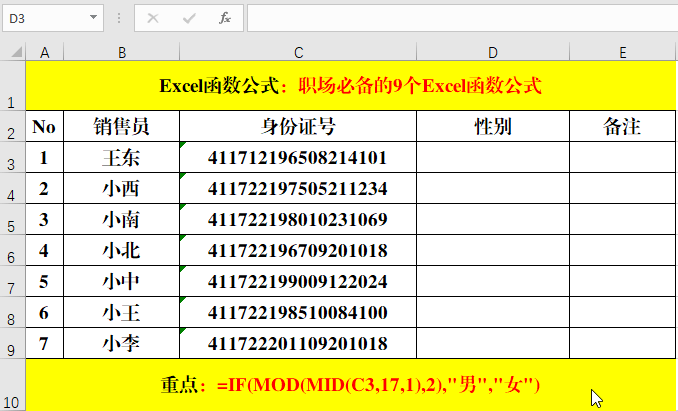Select row 8 header
The image size is (678, 411).
coord(13,312)
